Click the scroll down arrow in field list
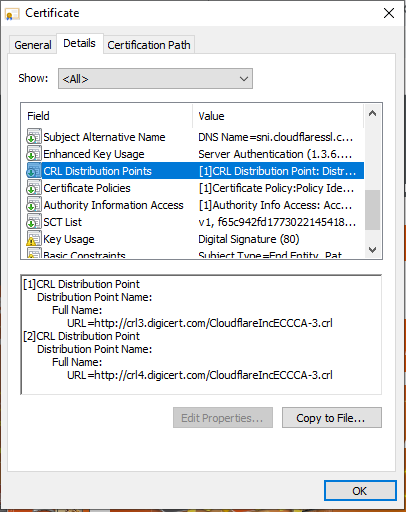 pos(373,249)
